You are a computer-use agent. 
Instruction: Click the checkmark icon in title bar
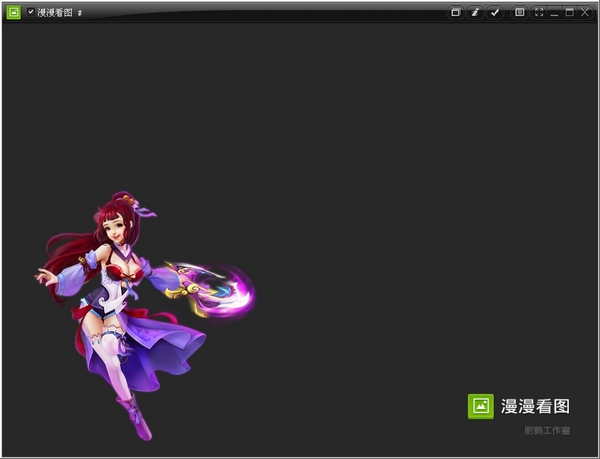[x=494, y=12]
